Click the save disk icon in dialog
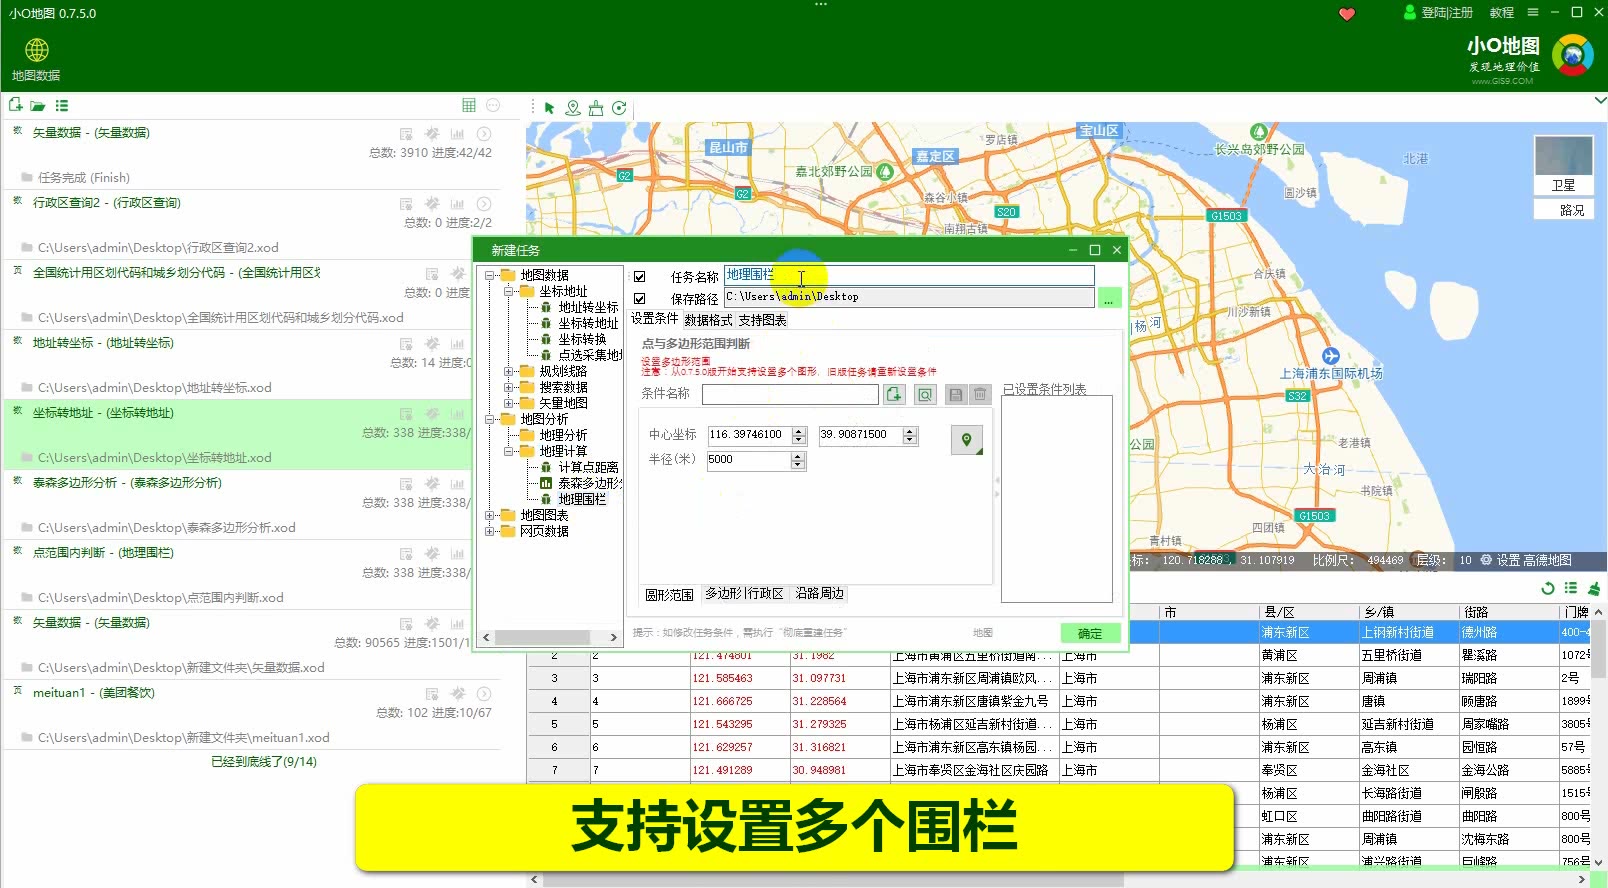This screenshot has width=1608, height=888. tap(956, 395)
